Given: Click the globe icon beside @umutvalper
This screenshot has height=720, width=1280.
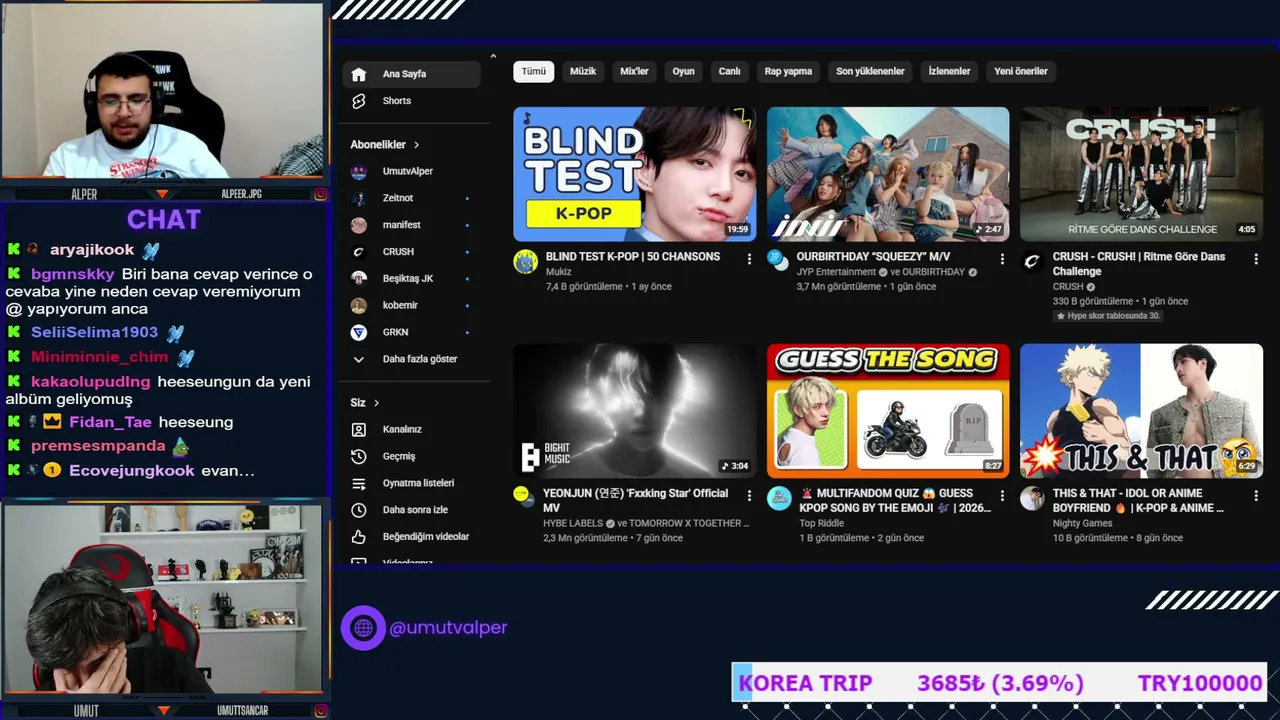Looking at the screenshot, I should pos(363,628).
